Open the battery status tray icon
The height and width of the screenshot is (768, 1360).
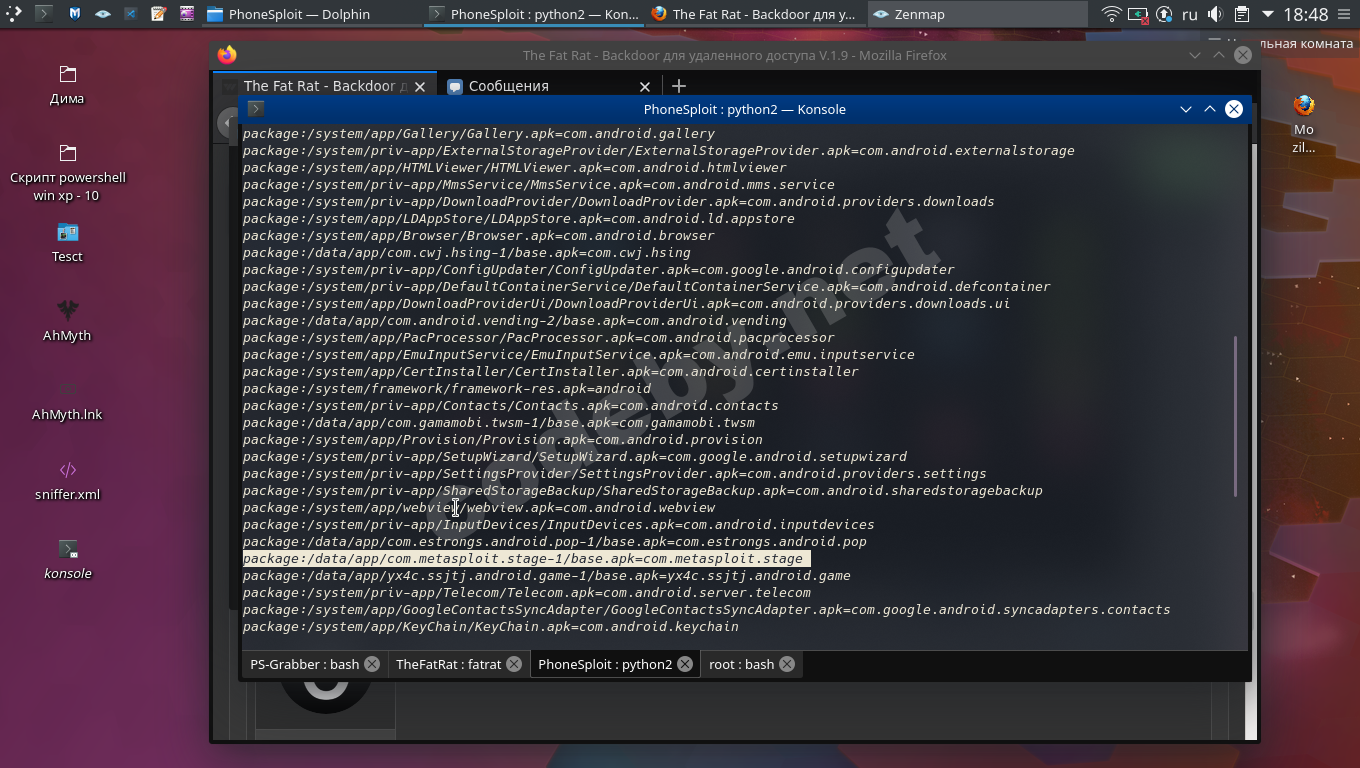pos(1138,14)
